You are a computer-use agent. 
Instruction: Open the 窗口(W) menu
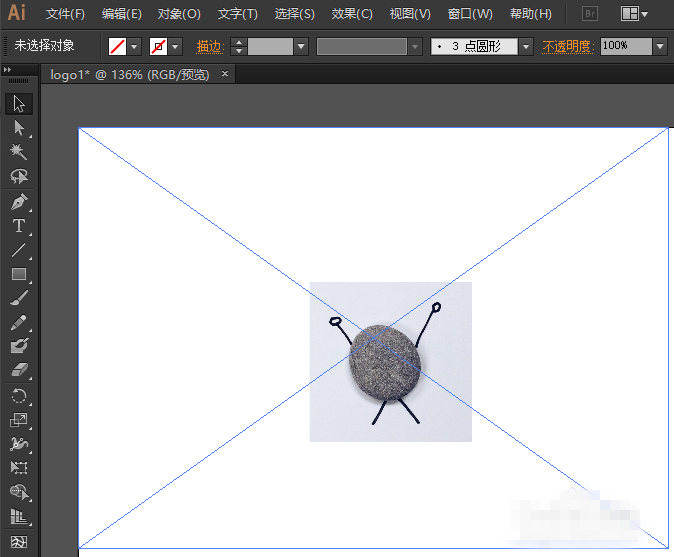470,14
